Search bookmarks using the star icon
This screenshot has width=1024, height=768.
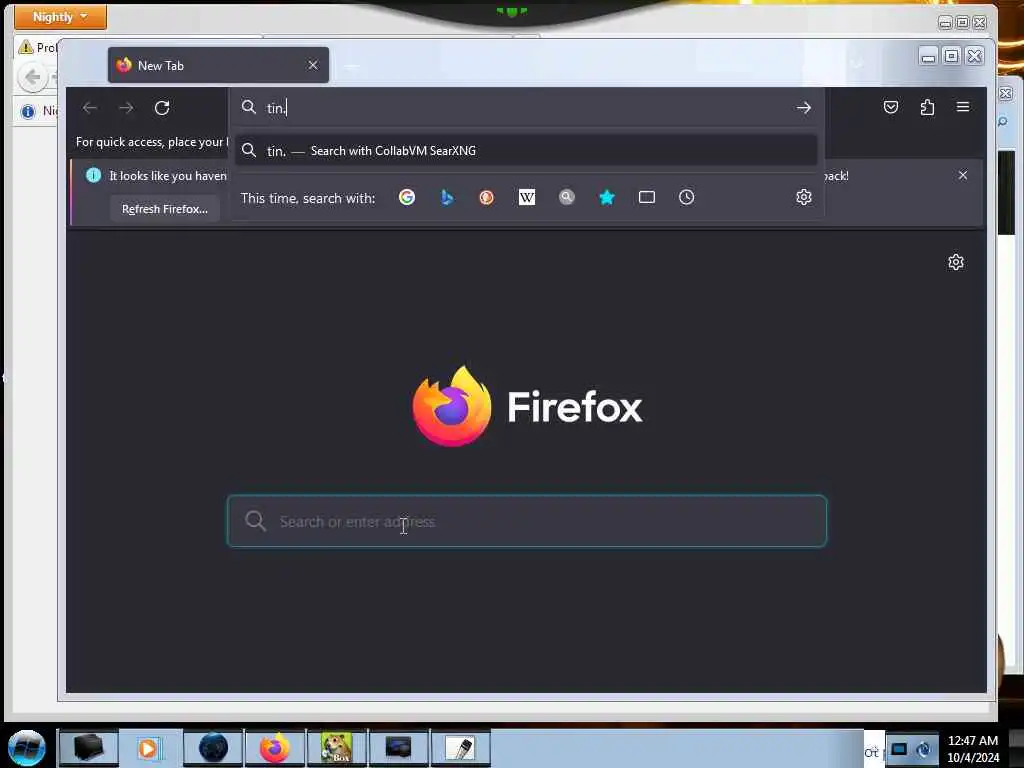(607, 197)
